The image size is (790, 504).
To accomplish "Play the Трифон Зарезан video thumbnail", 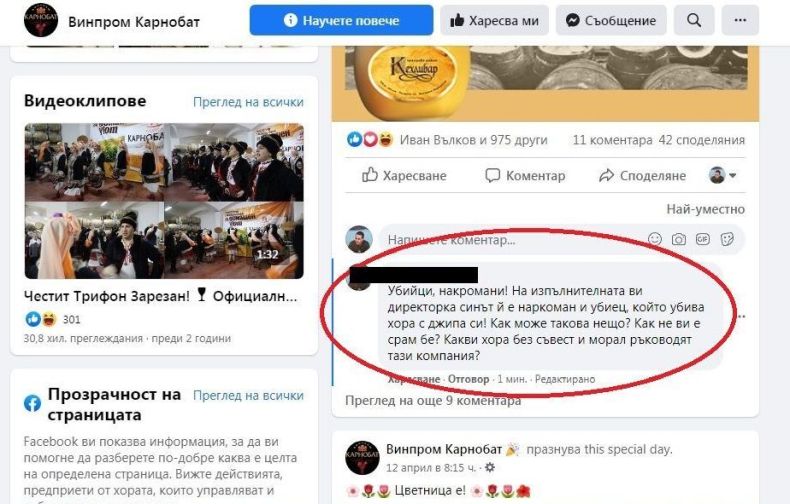I will point(164,201).
